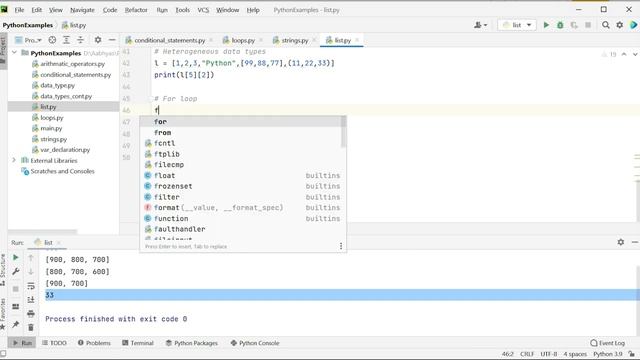640x360 pixels.
Task: Click the Stop toolbar icon
Action: coord(588,25)
